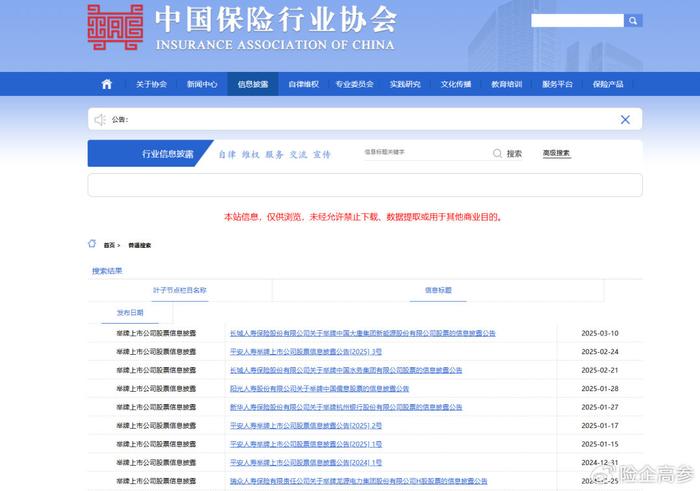Viewport: 700px width, 491px height.
Task: Click the date 2025-03-10
Action: pyautogui.click(x=600, y=333)
